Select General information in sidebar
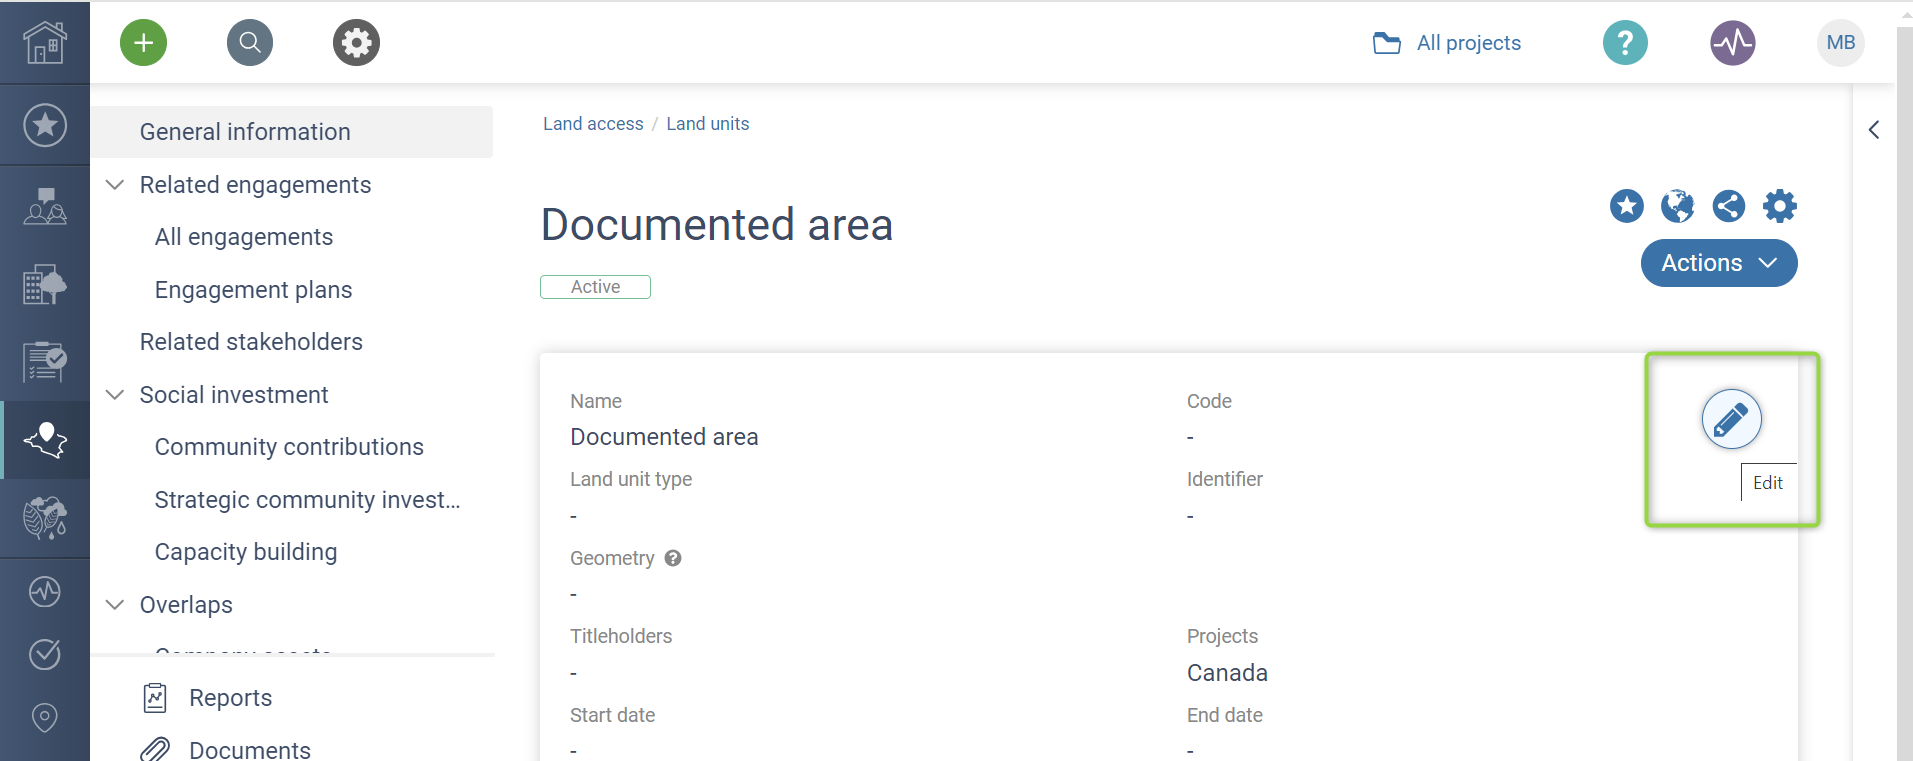This screenshot has width=1913, height=761. [245, 132]
